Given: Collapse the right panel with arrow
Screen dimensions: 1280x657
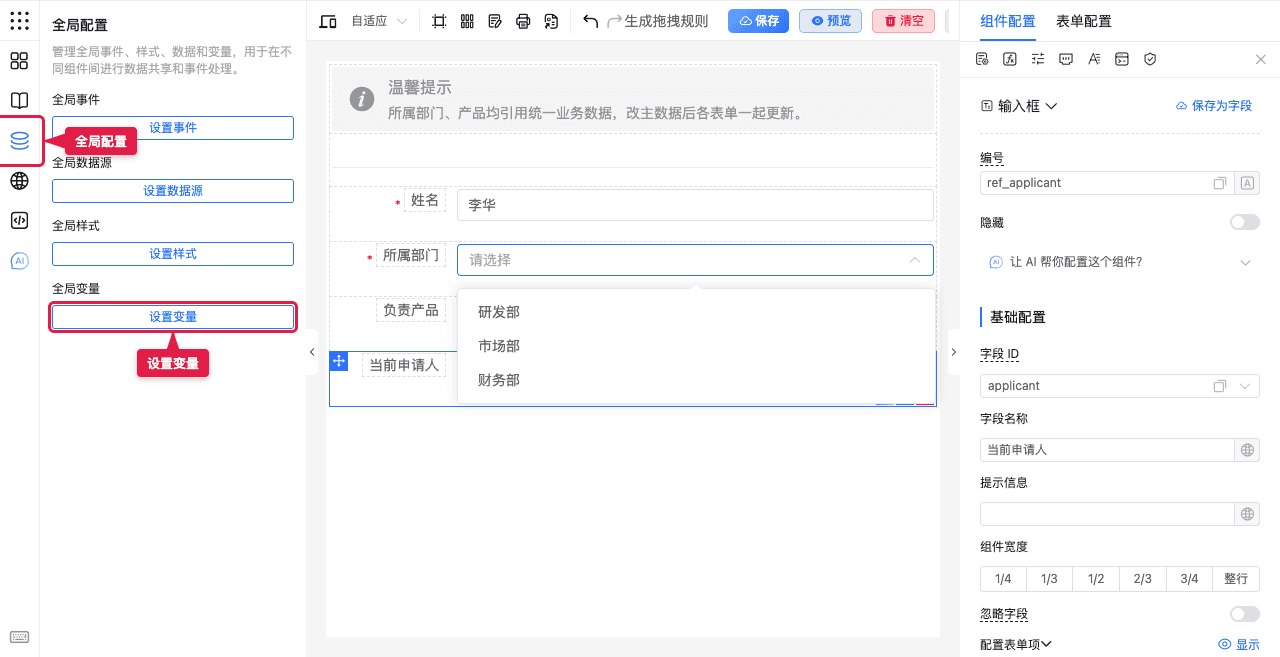Looking at the screenshot, I should pyautogui.click(x=953, y=352).
